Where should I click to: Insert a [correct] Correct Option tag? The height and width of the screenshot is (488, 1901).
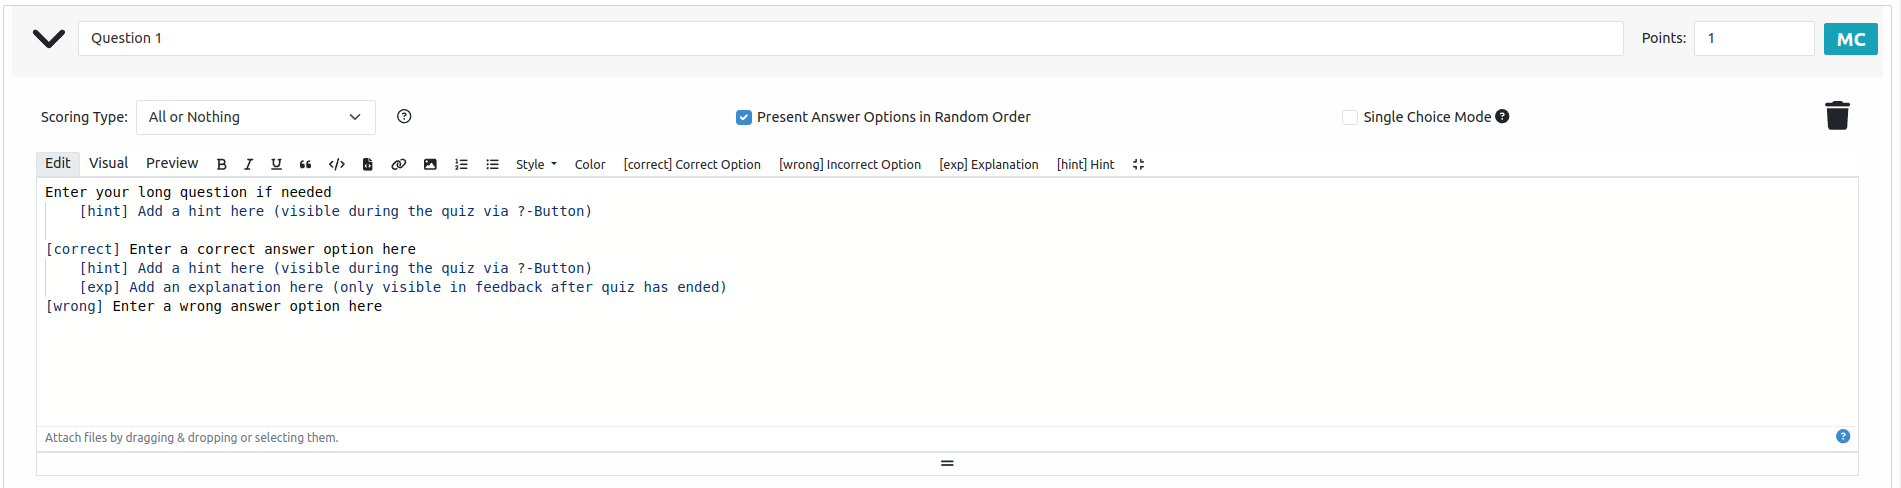coord(692,165)
